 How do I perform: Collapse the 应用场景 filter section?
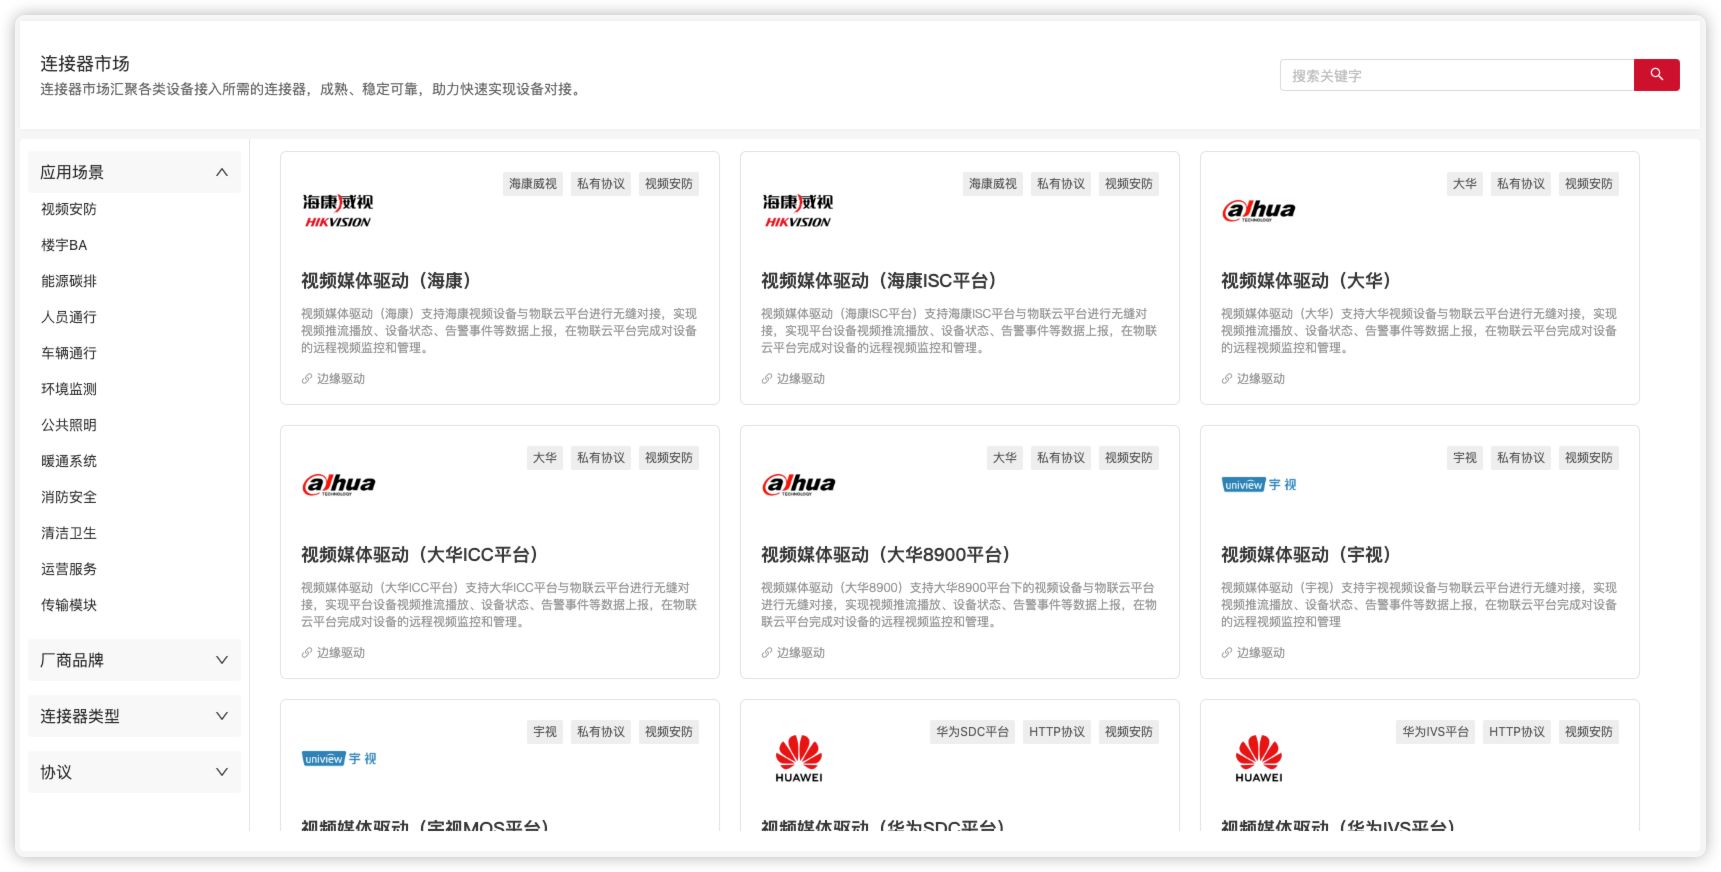pos(221,173)
